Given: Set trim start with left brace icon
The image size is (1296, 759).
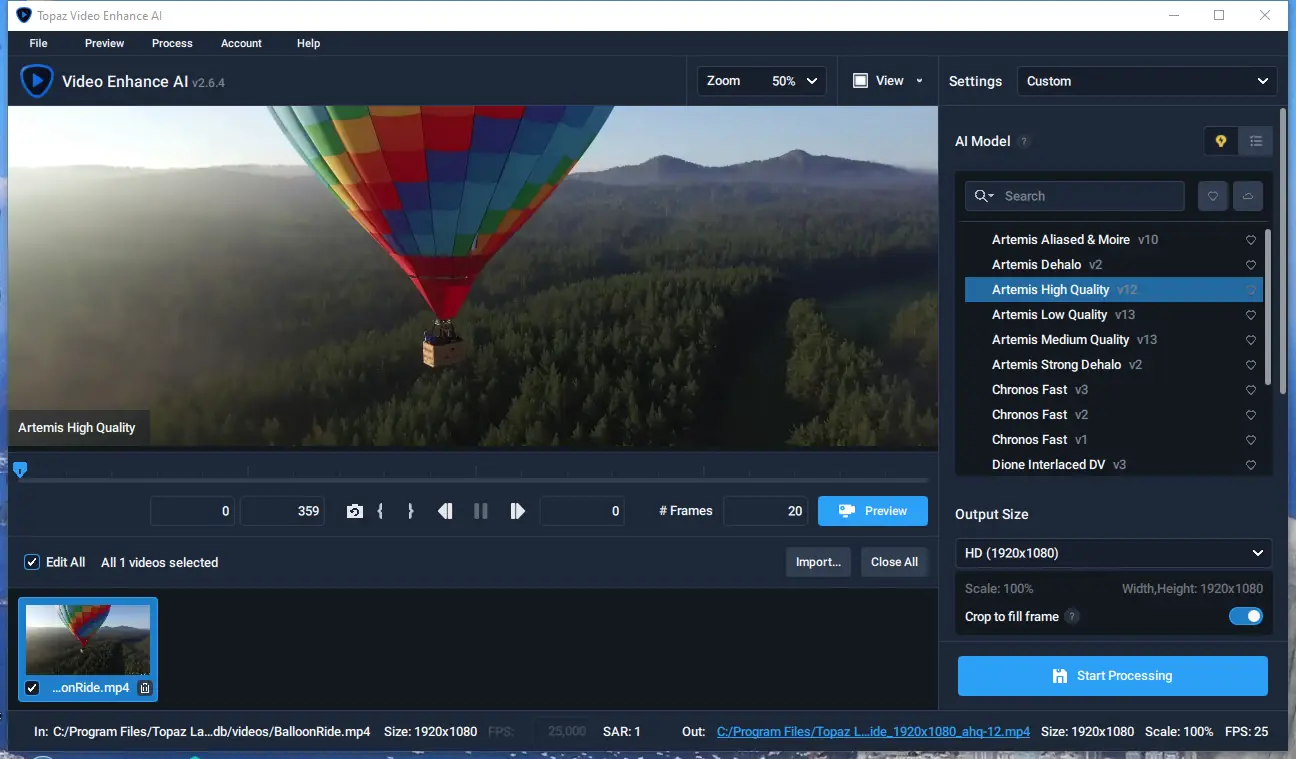Looking at the screenshot, I should 380,511.
